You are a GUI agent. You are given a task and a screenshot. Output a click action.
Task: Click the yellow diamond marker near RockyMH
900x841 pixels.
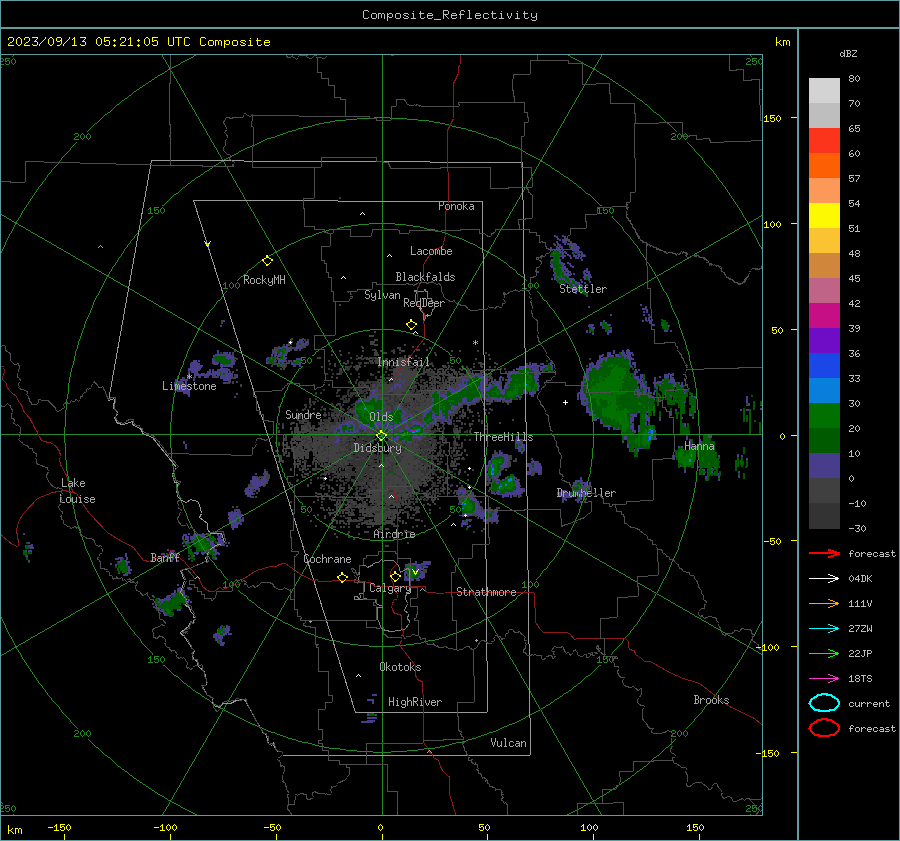[x=267, y=261]
